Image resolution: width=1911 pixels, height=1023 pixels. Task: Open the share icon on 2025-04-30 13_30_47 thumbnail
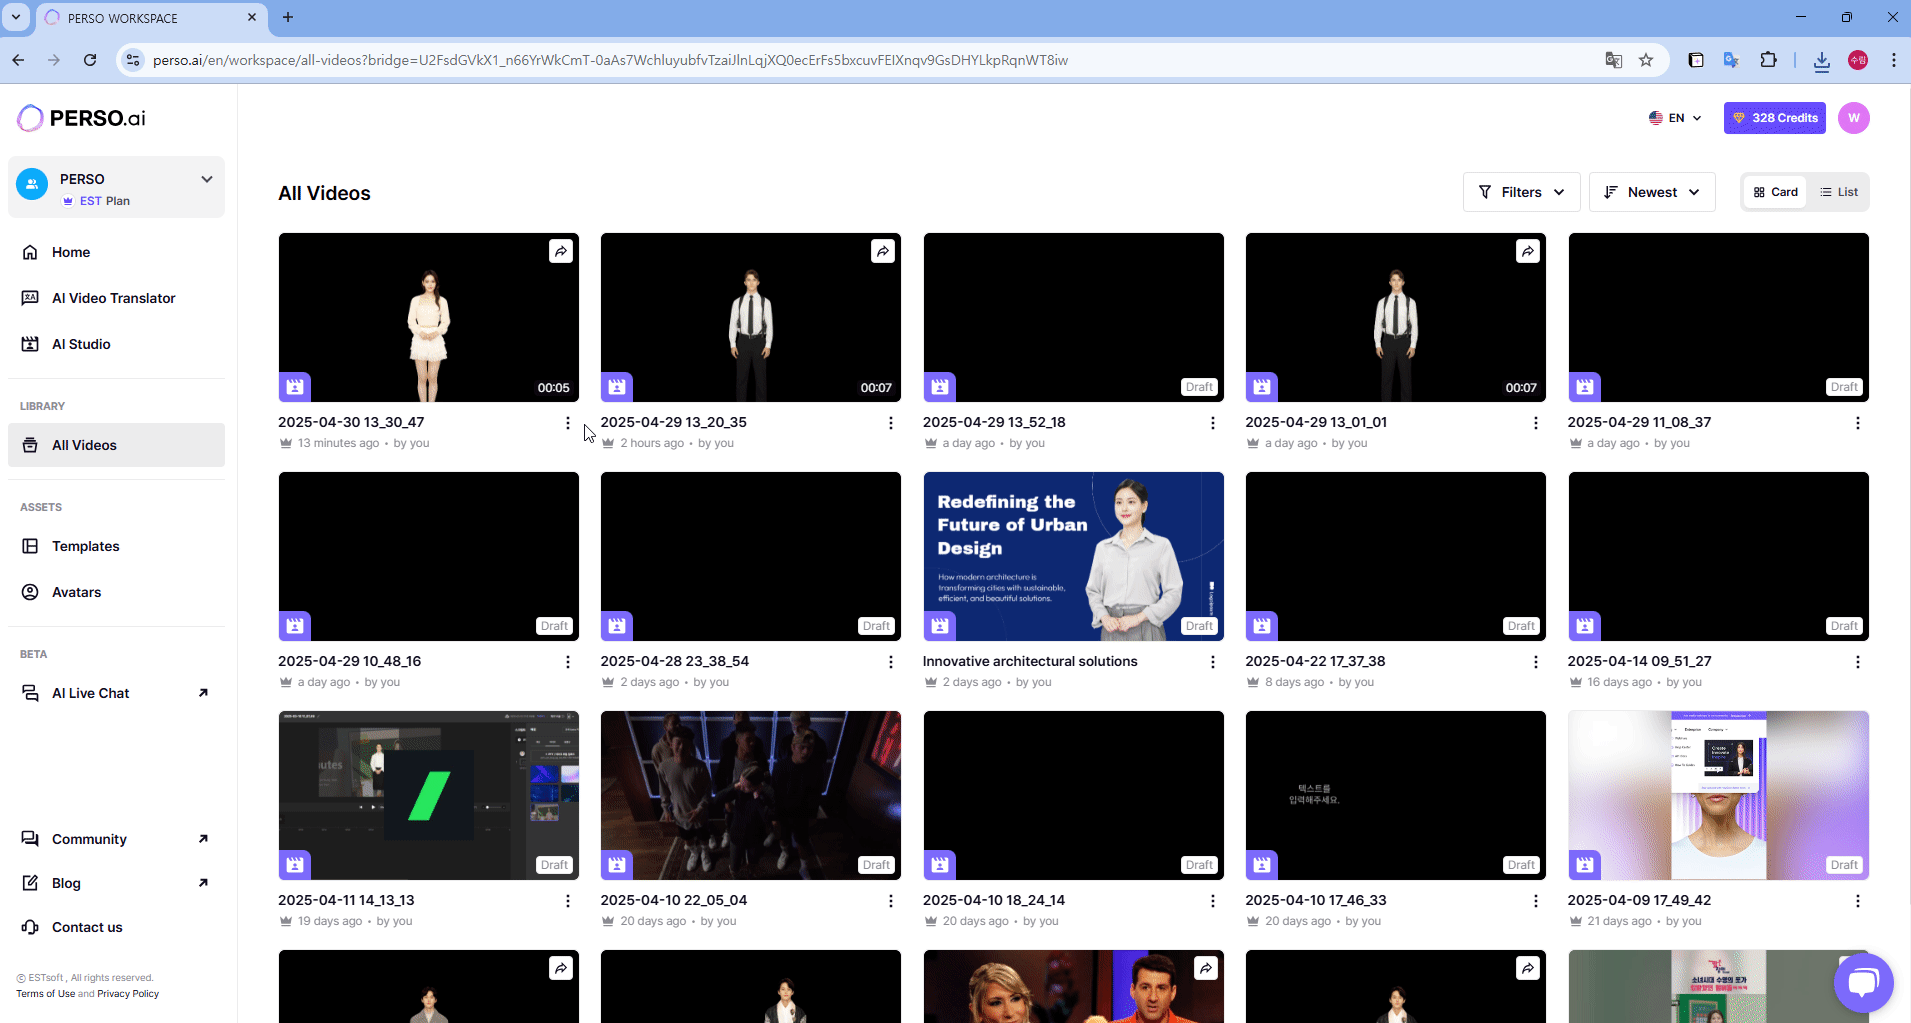pyautogui.click(x=561, y=251)
